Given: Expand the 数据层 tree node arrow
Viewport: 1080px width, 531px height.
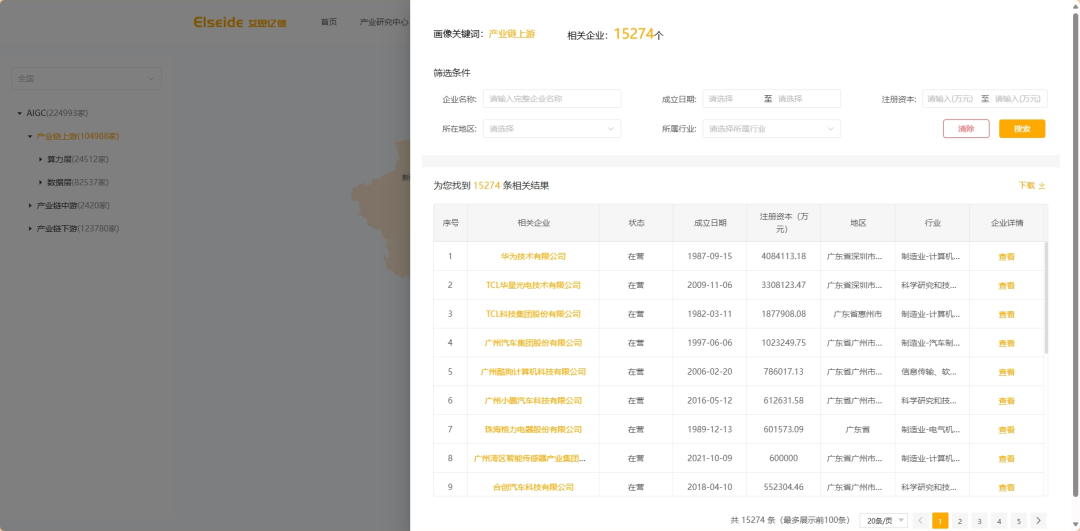Looking at the screenshot, I should [41, 183].
